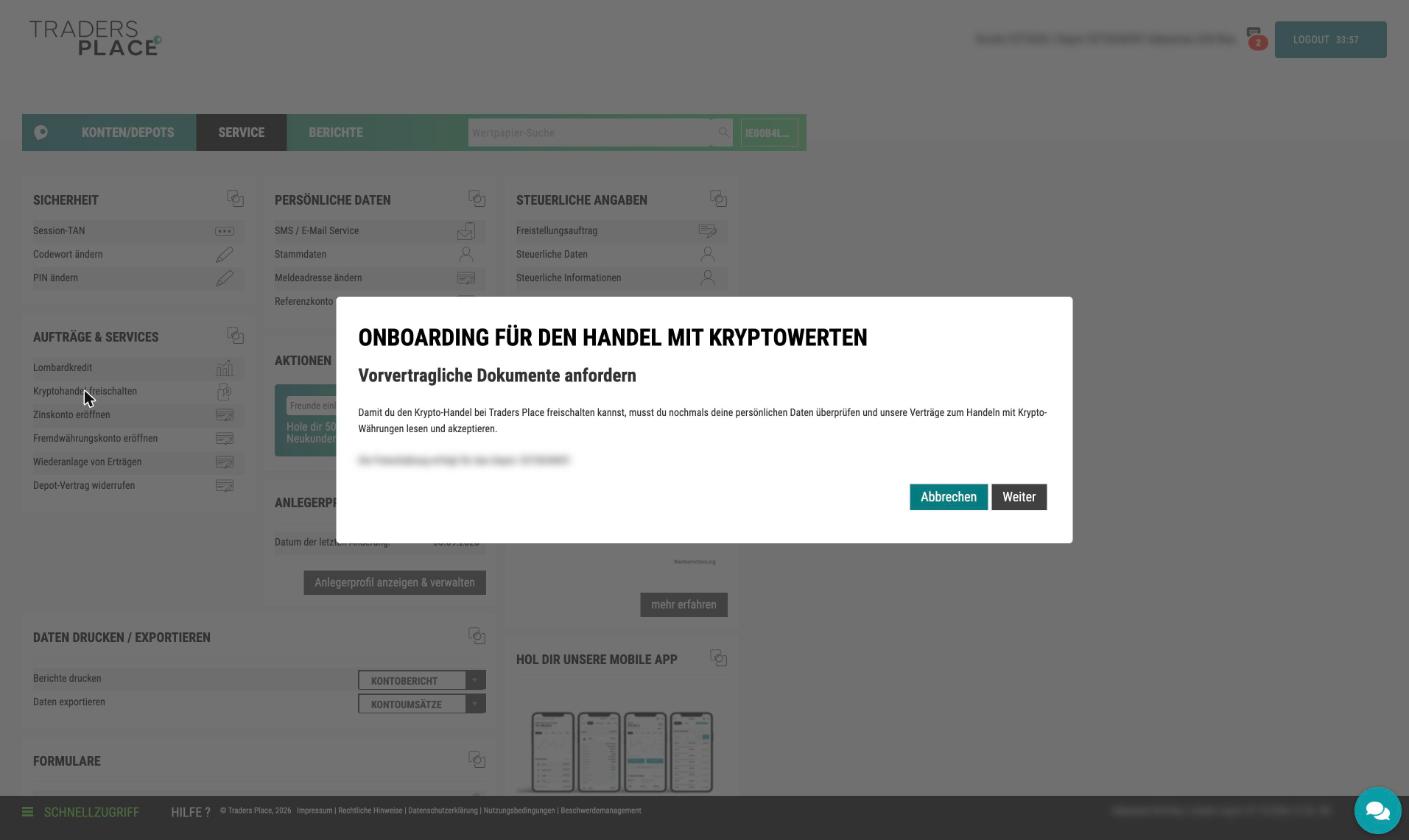Switch to the Konten/Depots tab
This screenshot has height=840, width=1409.
tap(128, 132)
